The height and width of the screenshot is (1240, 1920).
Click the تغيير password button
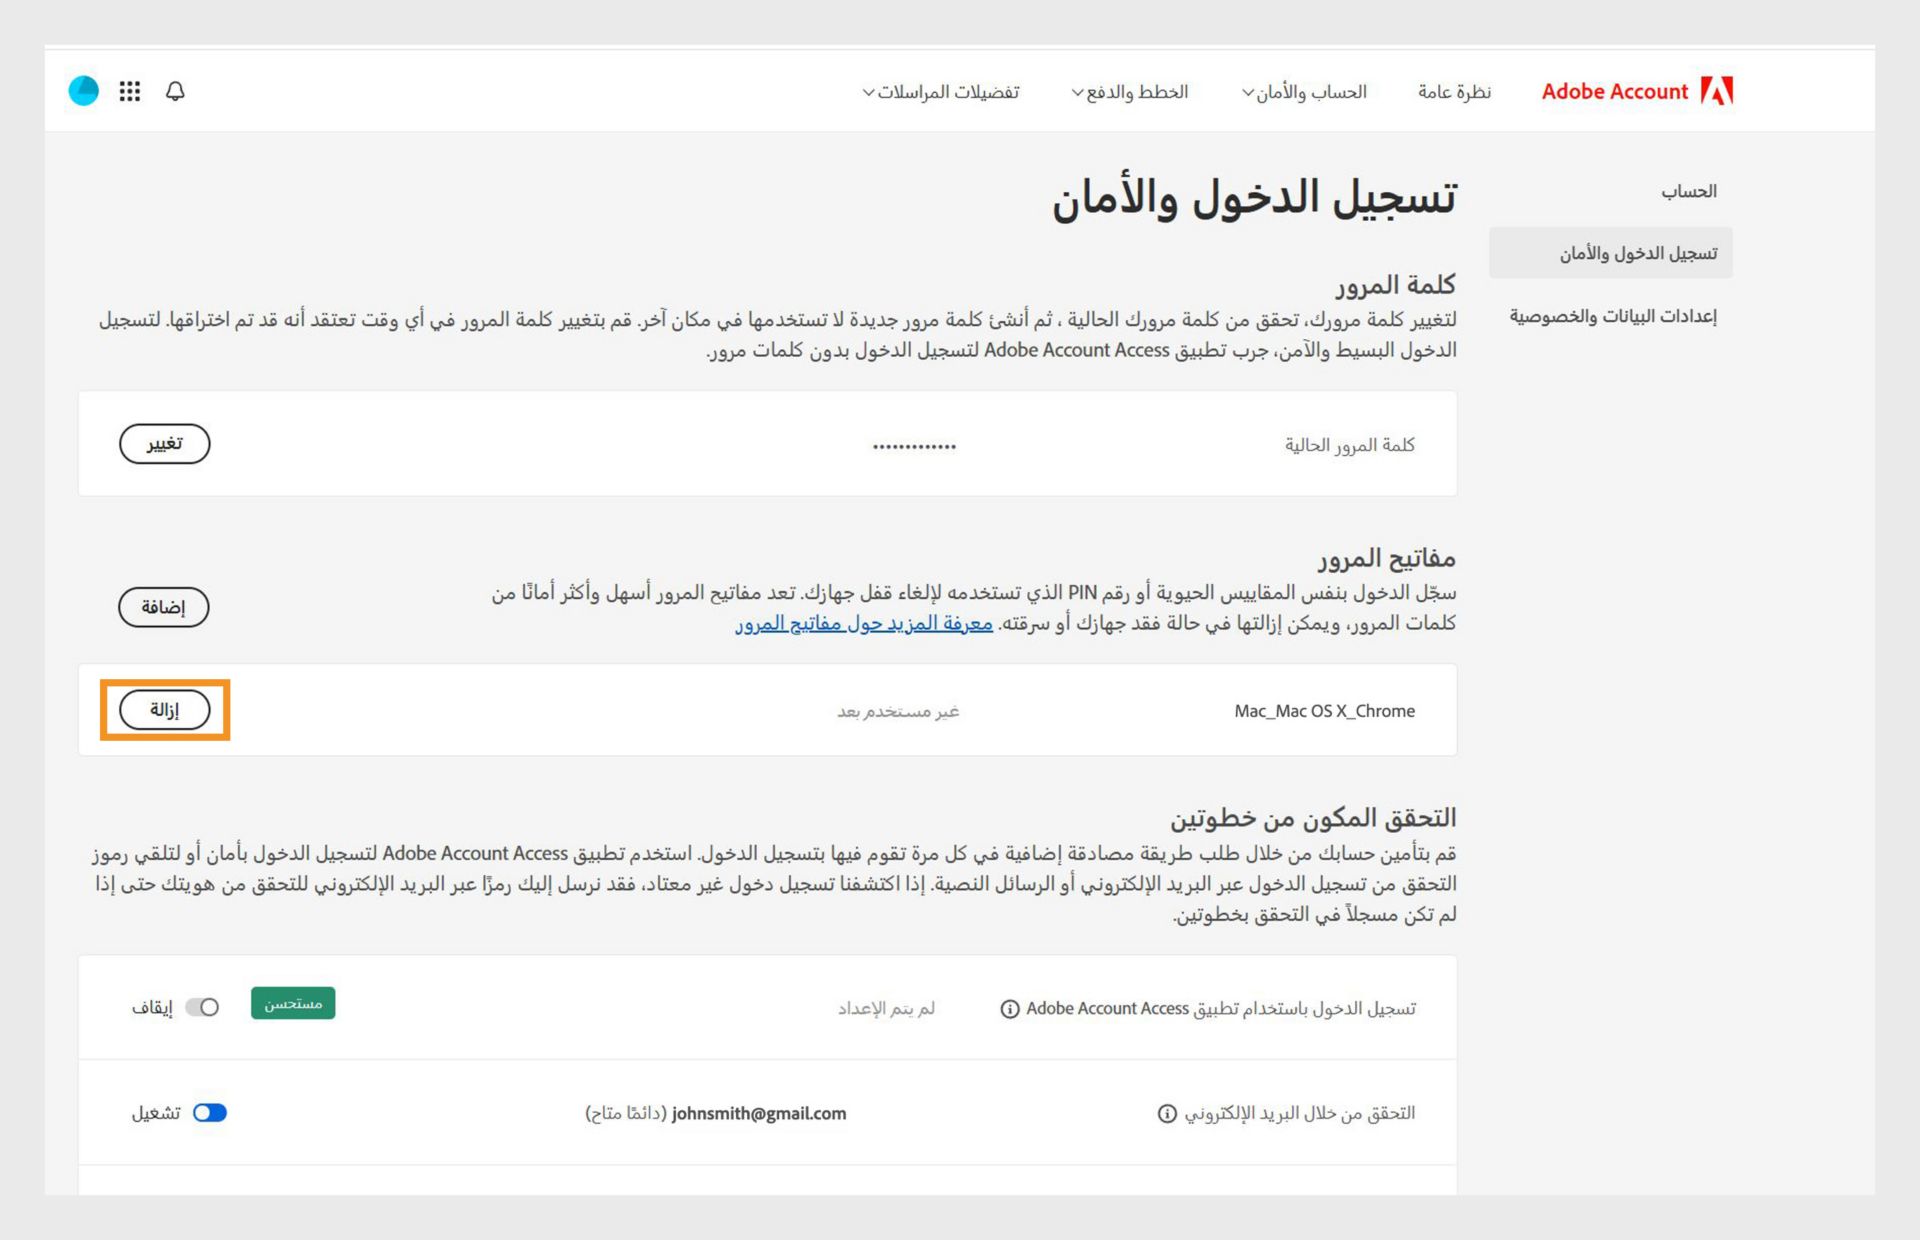coord(164,444)
